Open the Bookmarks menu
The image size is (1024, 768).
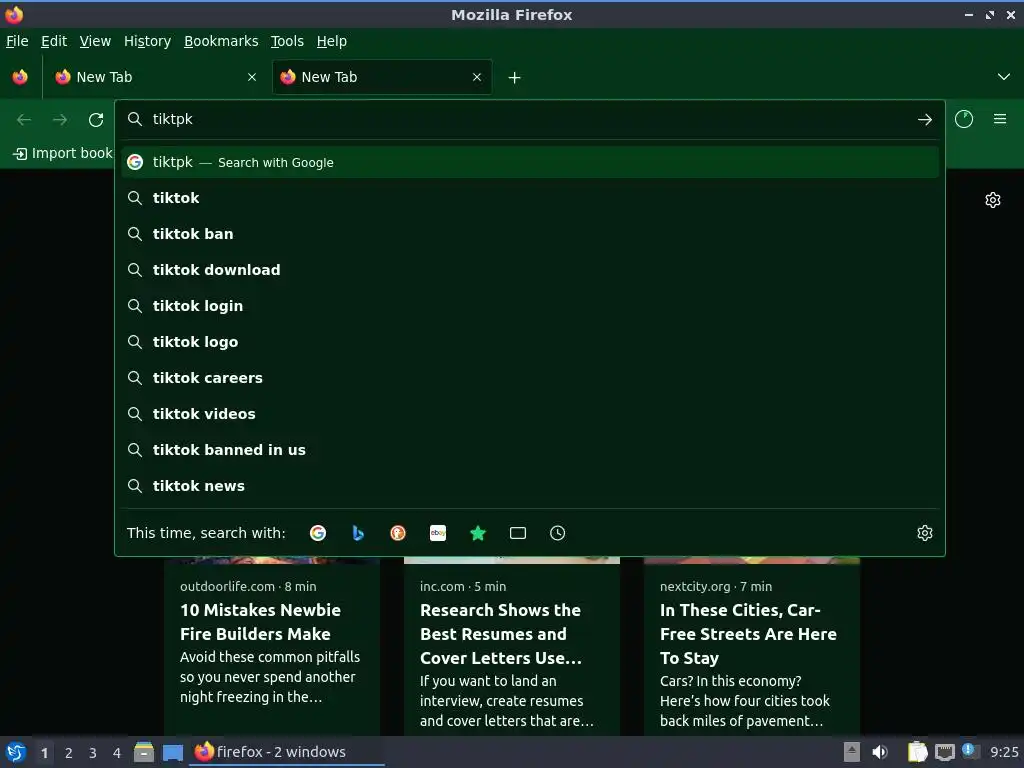[221, 41]
